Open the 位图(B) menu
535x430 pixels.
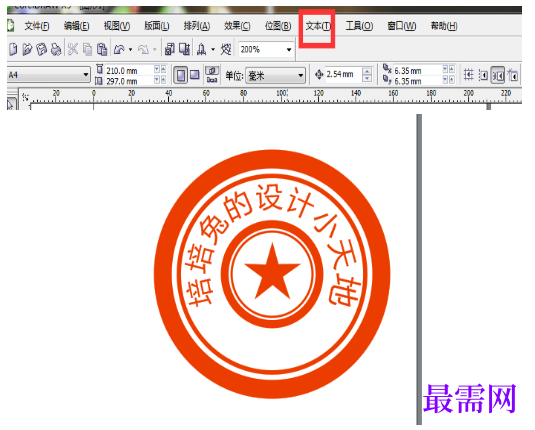(x=278, y=26)
